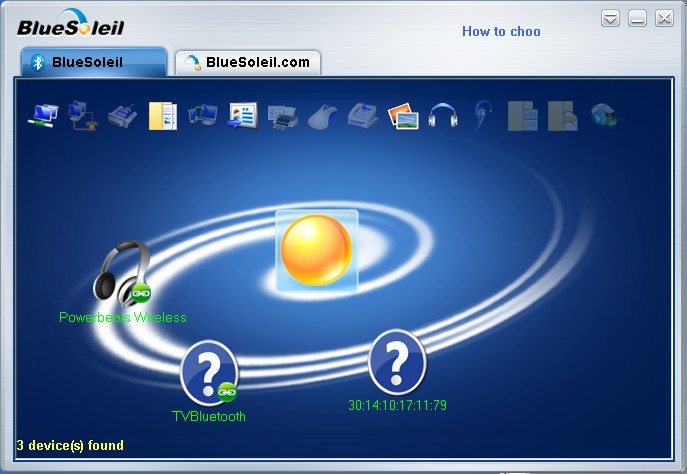Close the BlueSoleil window
The height and width of the screenshot is (474, 687).
point(664,19)
